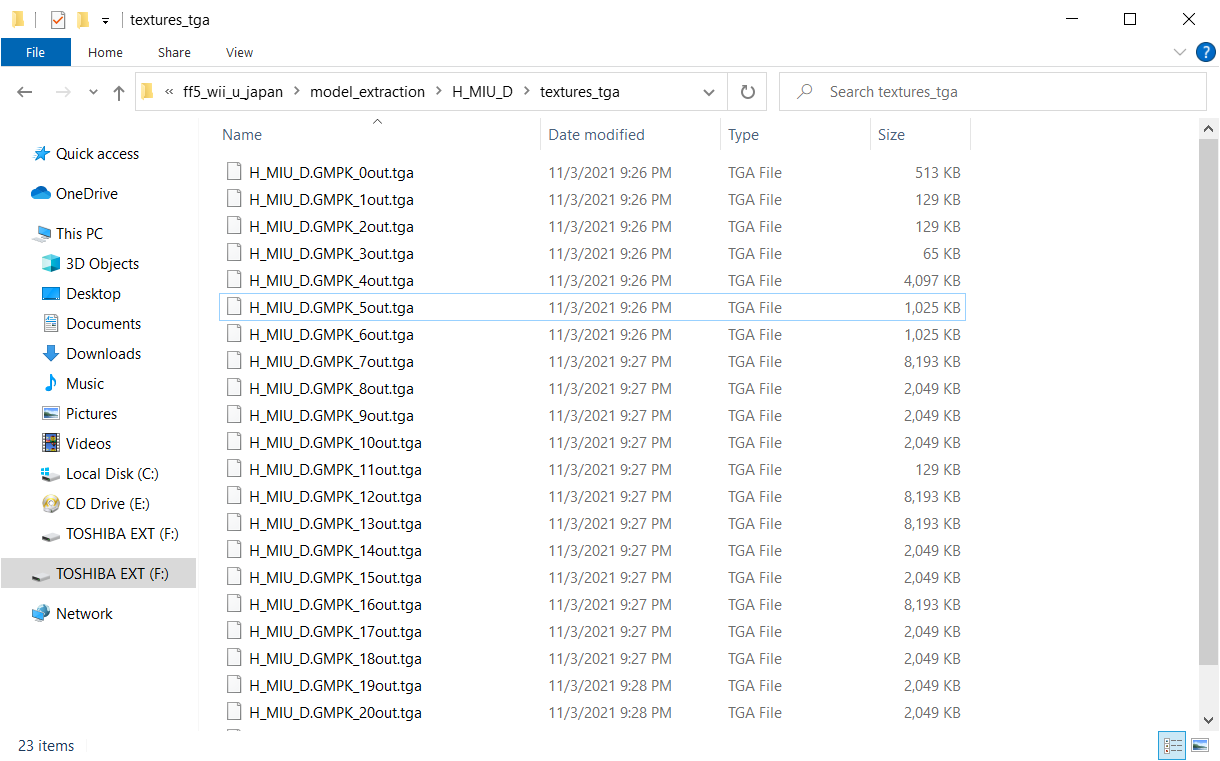
Task: Select file H_MIU_D.GMPK_7out.tga
Action: (331, 362)
